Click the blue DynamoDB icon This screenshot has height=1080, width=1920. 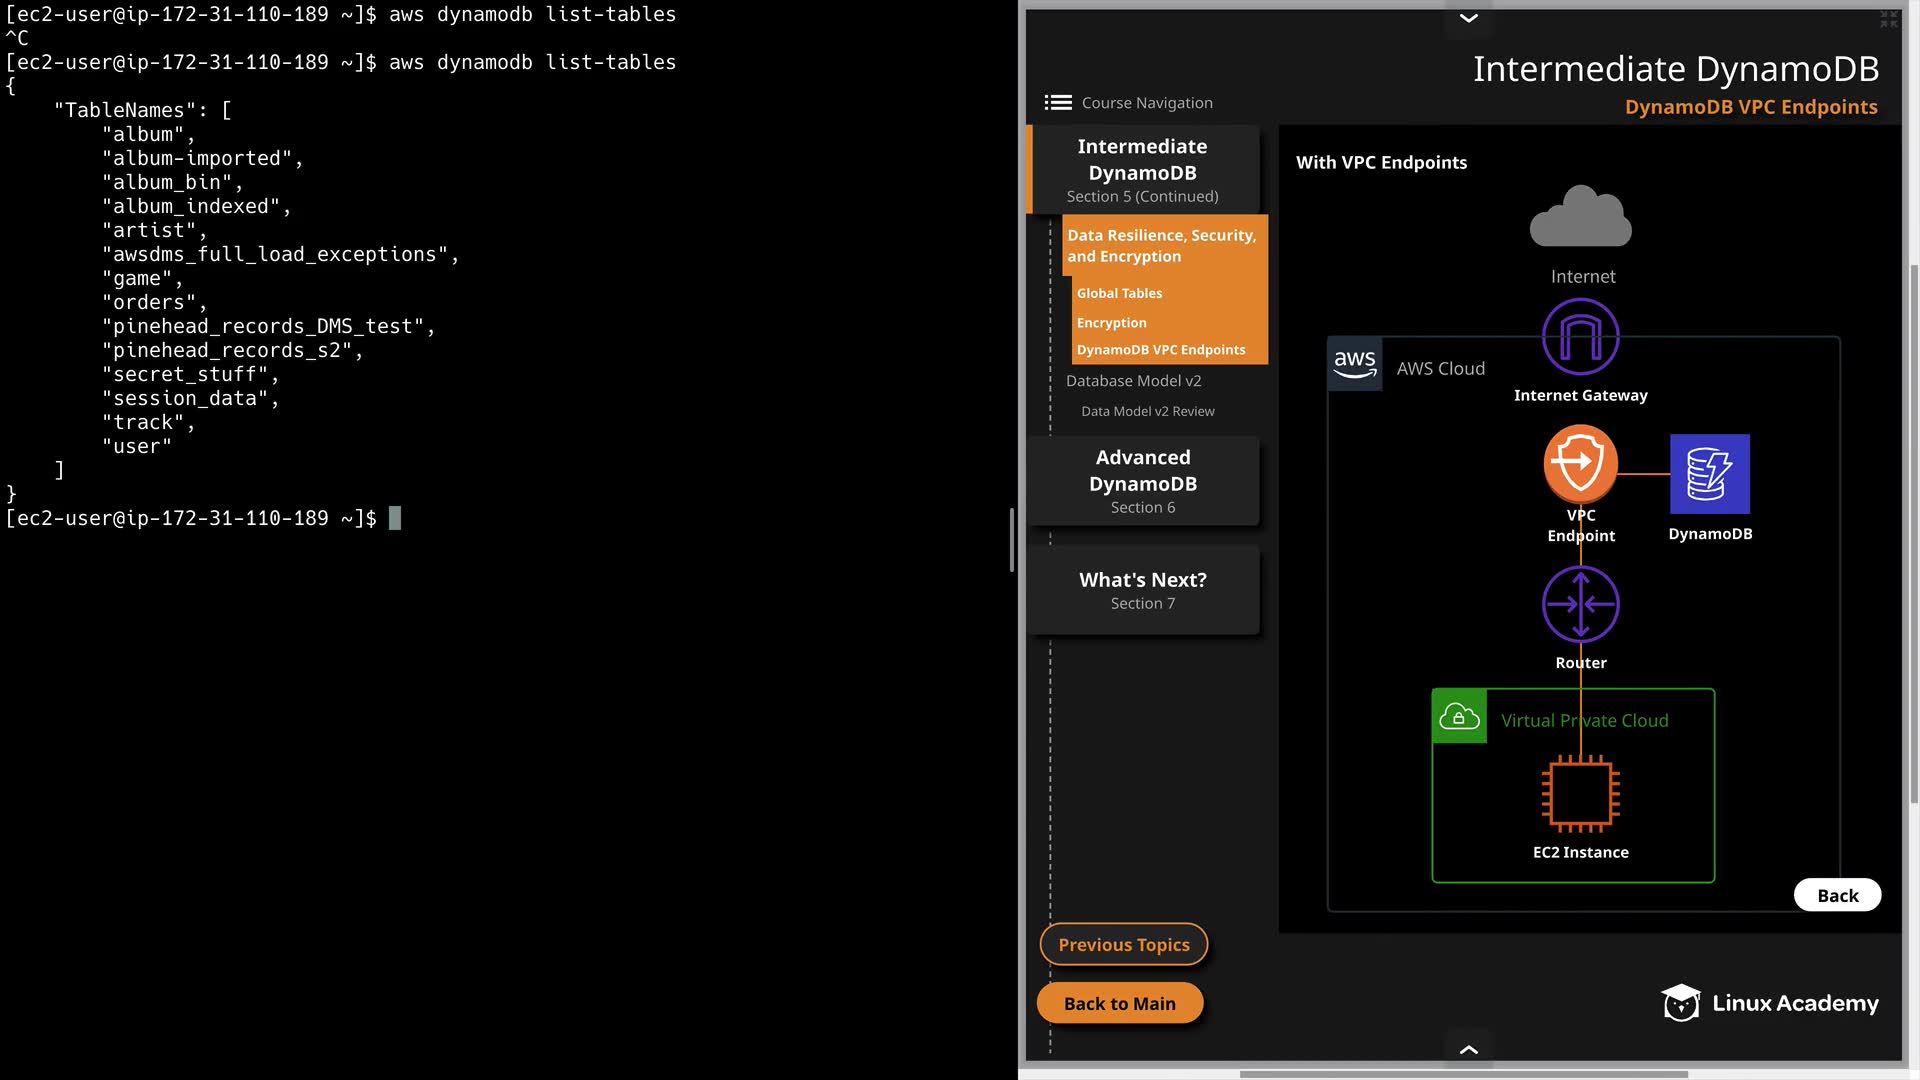(x=1709, y=474)
